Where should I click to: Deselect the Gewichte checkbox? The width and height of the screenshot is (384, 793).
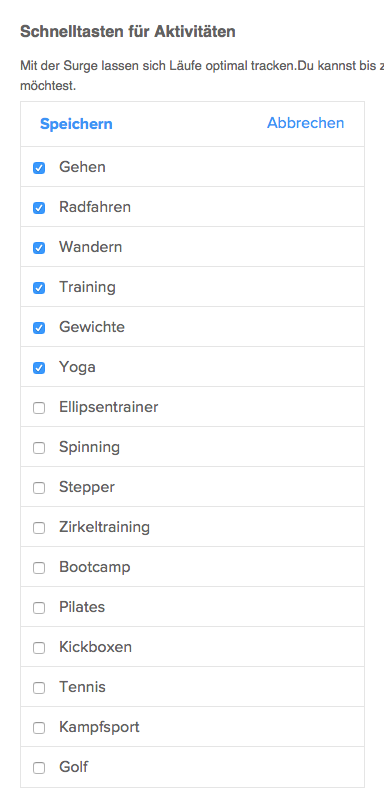[39, 328]
